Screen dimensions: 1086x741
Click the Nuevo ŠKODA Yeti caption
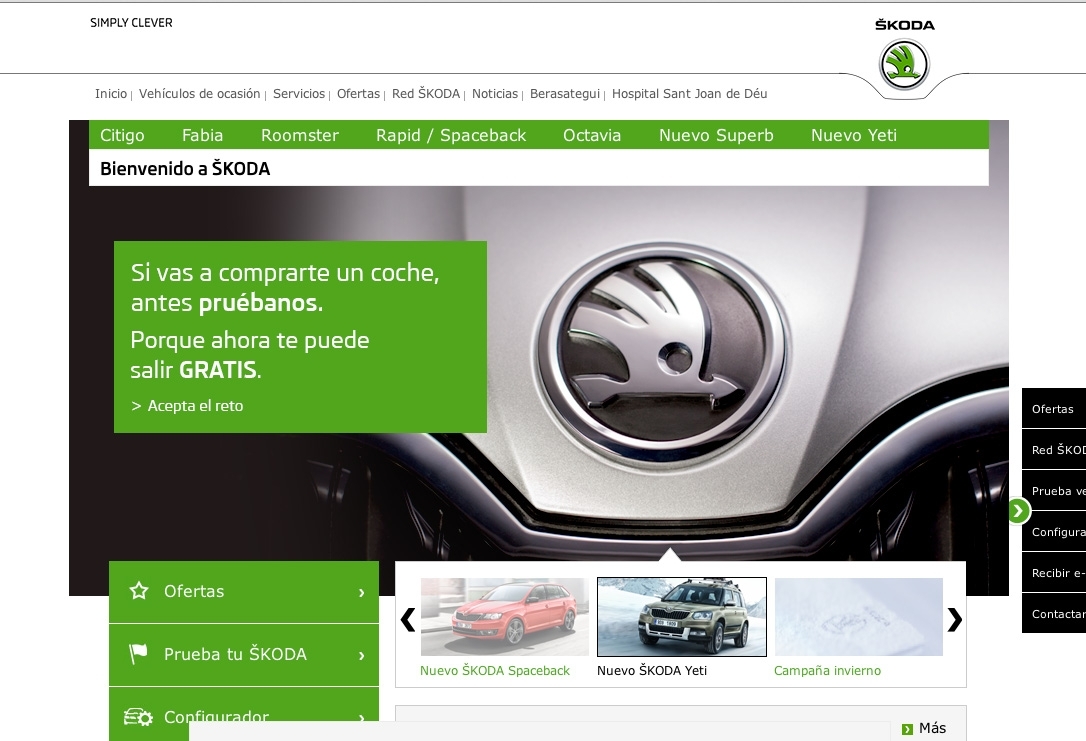tap(652, 670)
